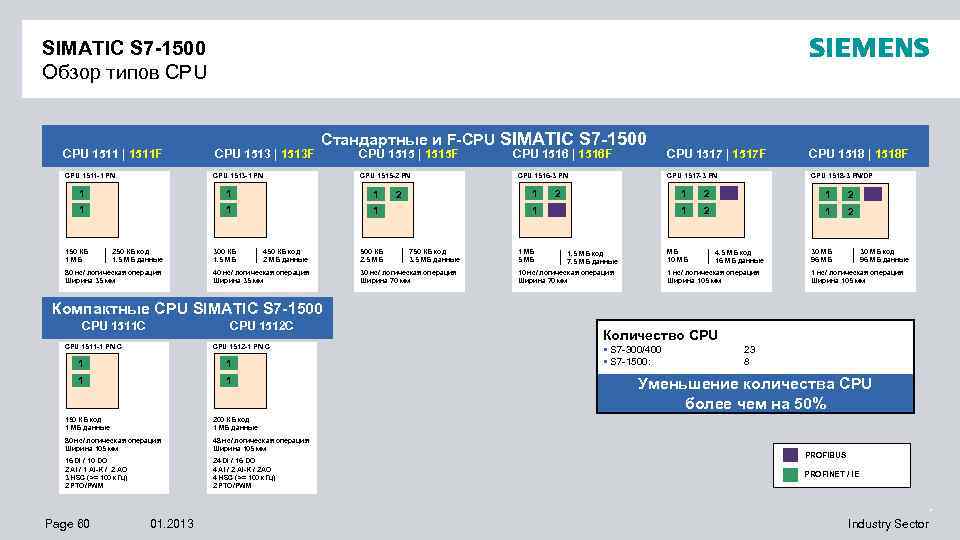Click the purple PROFIBUS legend square

790,455
